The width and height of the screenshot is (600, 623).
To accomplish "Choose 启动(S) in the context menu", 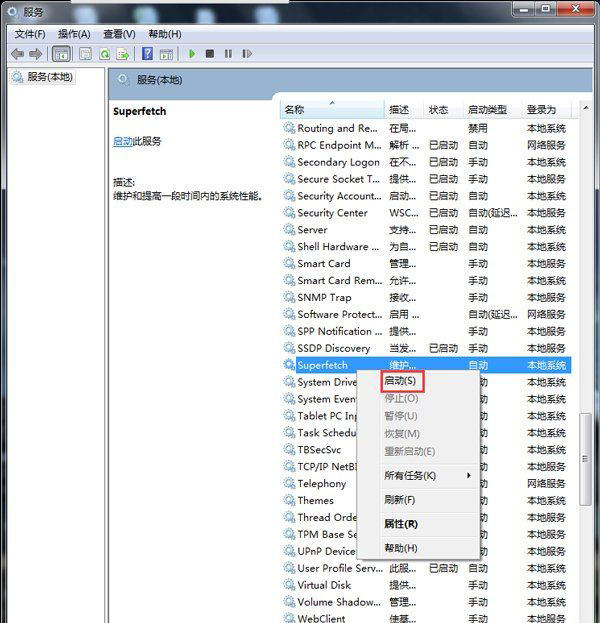I will 400,381.
